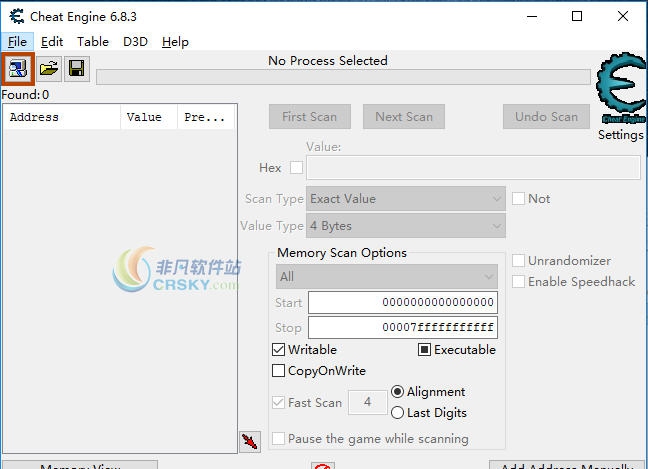Click the Add Address Manually button
Viewport: 648px width, 469px height.
point(567,465)
